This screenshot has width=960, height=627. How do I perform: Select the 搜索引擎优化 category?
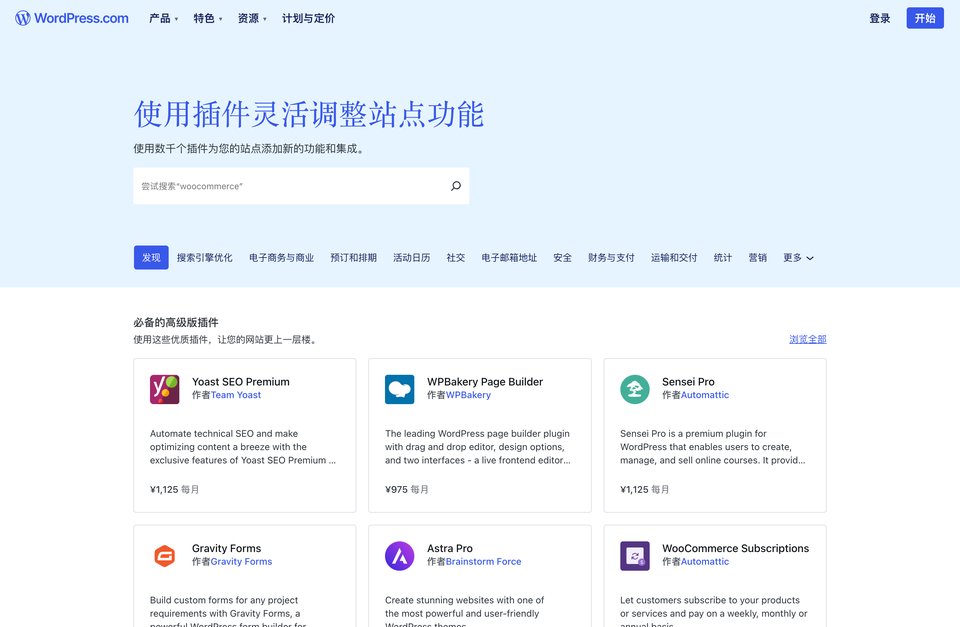coord(204,258)
